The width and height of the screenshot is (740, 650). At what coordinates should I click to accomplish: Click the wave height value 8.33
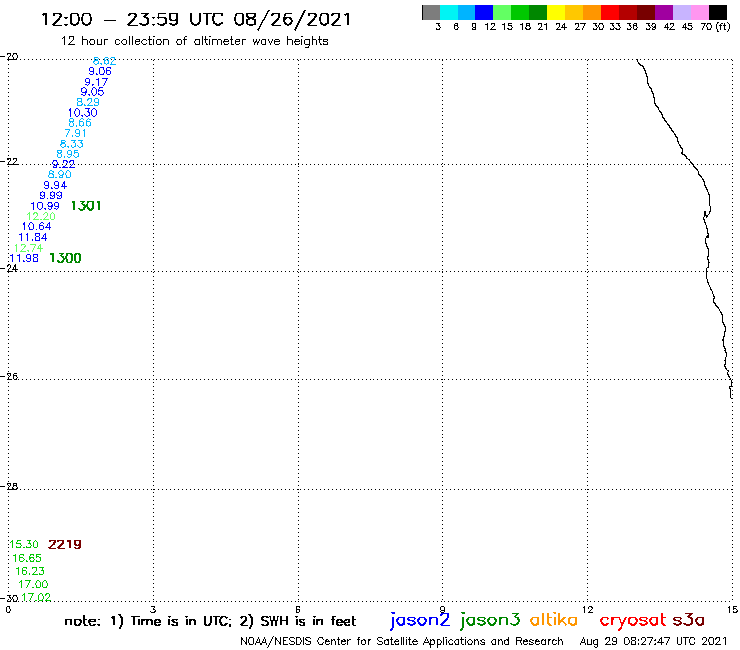[72, 144]
